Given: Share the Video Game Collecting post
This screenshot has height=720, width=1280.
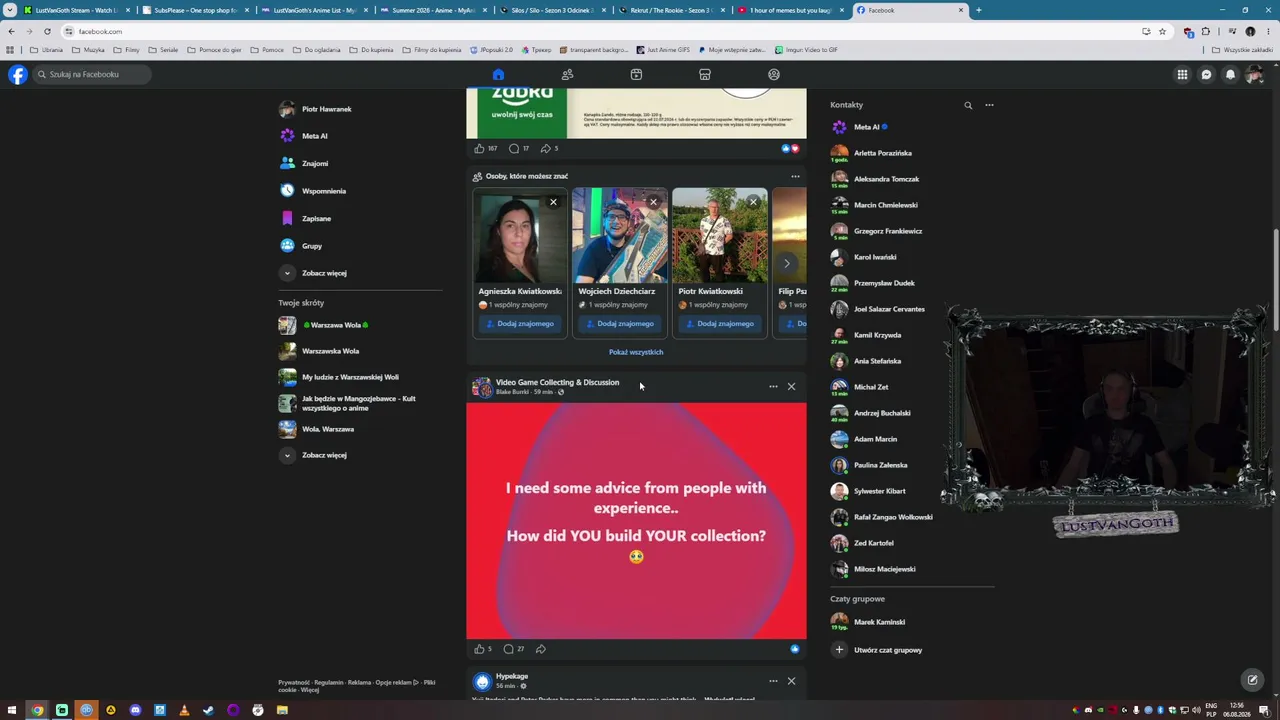Looking at the screenshot, I should coord(541,649).
